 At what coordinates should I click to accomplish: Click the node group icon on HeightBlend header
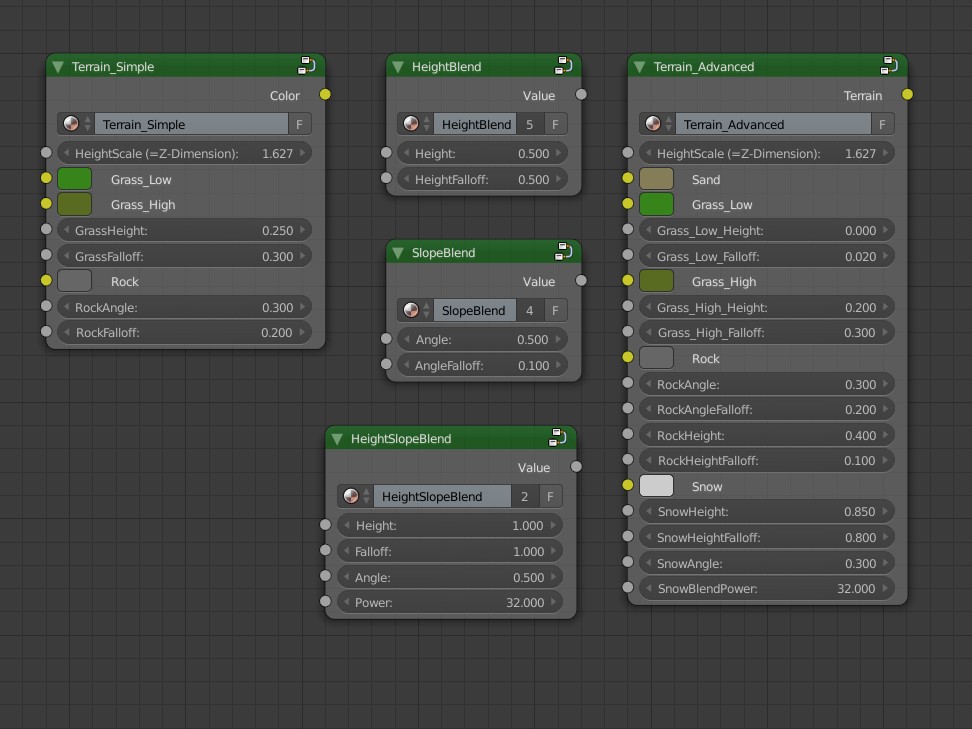563,66
